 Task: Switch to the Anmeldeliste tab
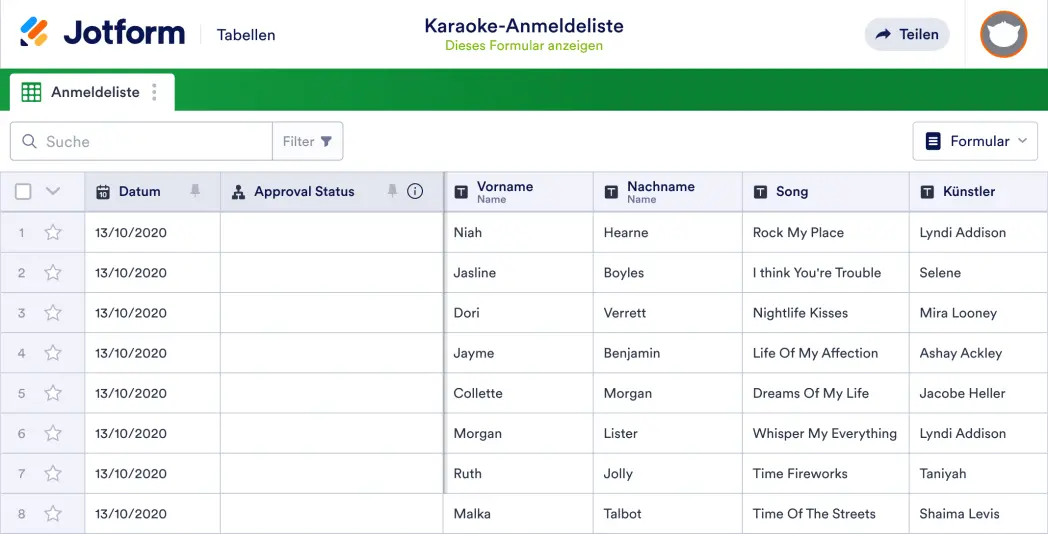84,92
